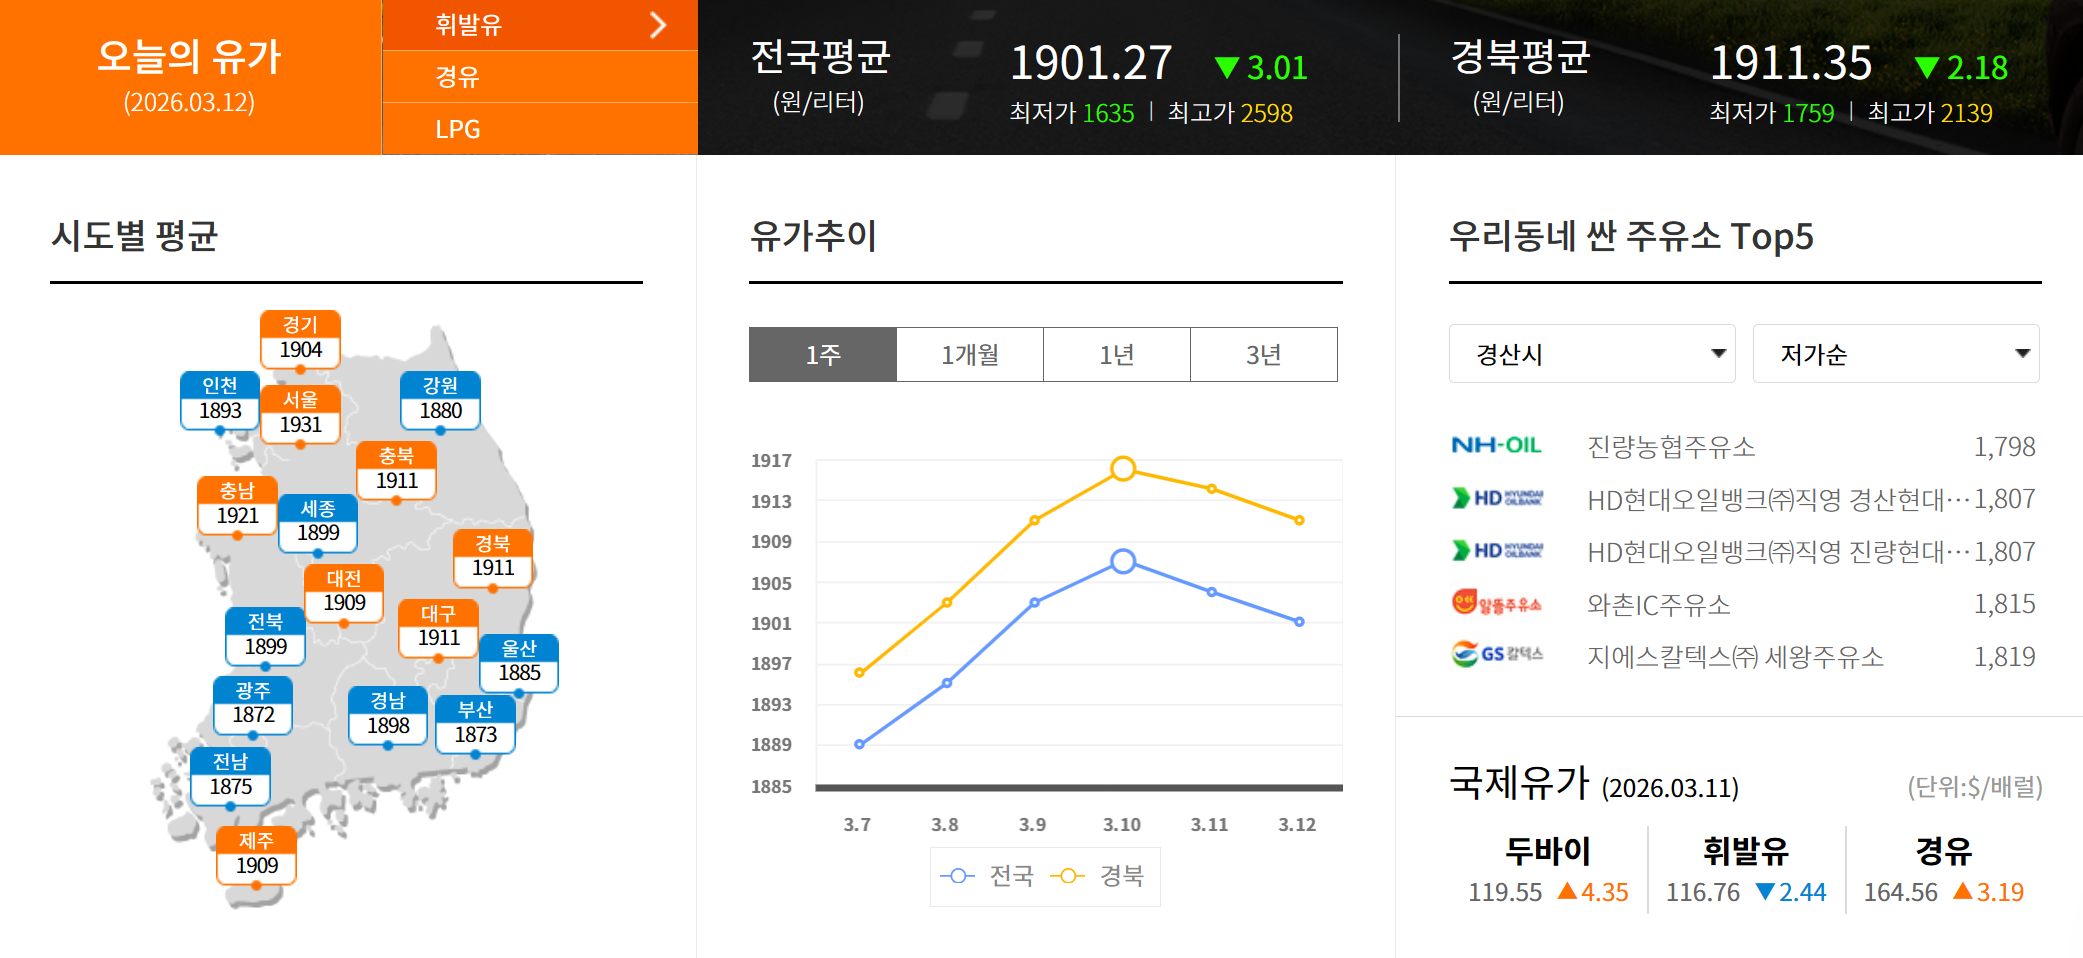Click the GS칼텍스 brand logo
This screenshot has height=958, width=2083.
pos(1497,654)
